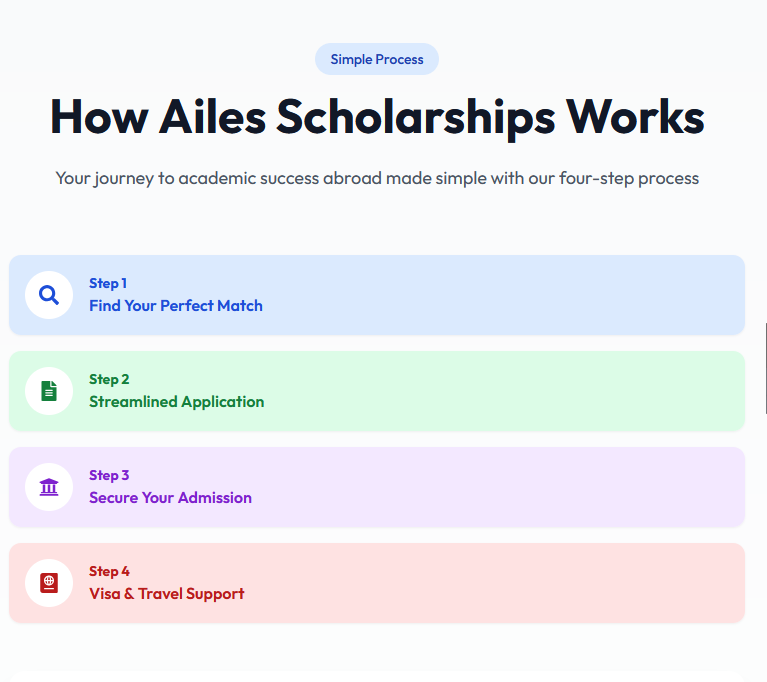
Task: Click the four-step process subtitle text
Action: [377, 179]
